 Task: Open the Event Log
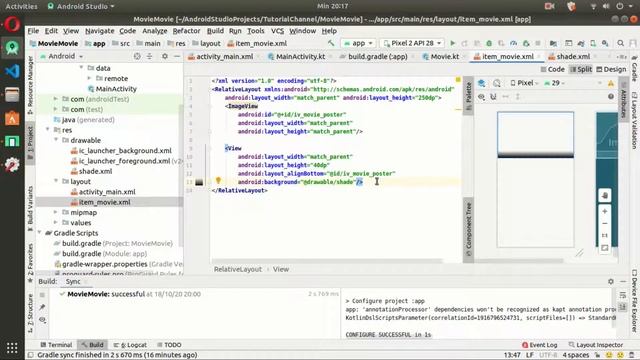(x=539, y=345)
